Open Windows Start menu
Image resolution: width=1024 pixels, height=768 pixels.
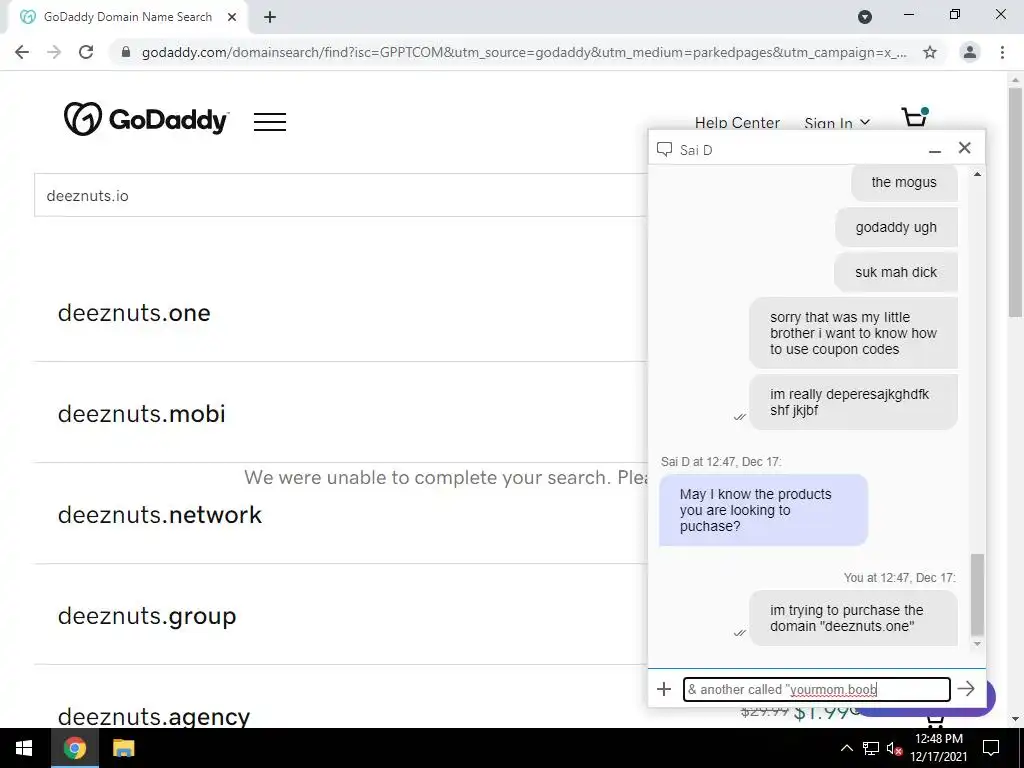point(24,748)
